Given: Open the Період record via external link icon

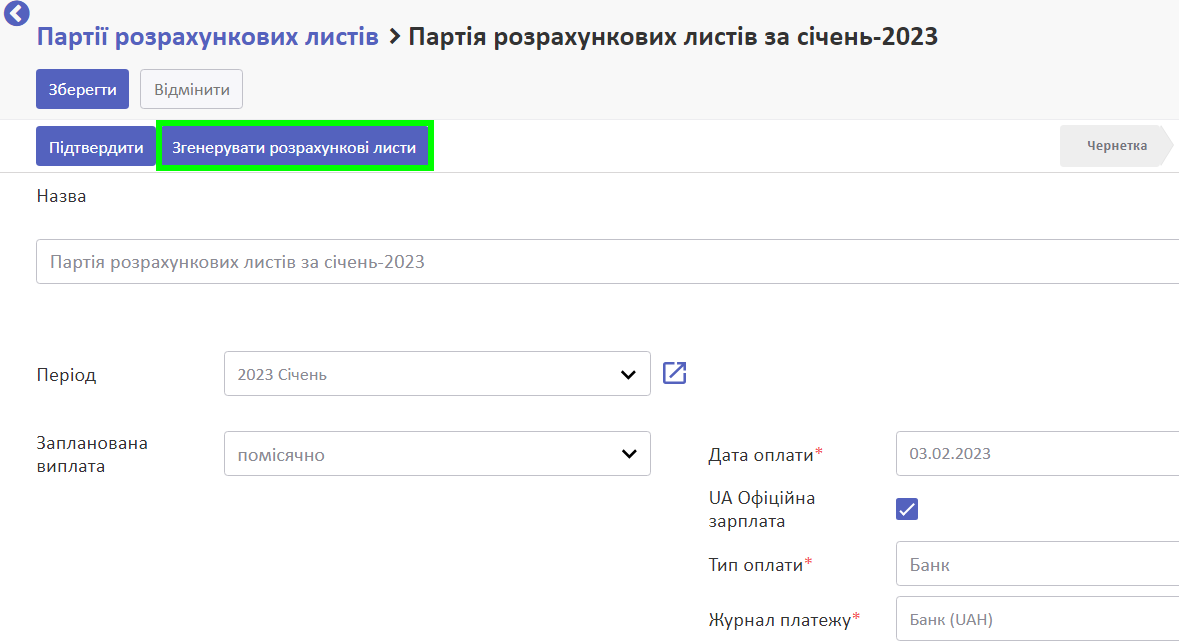Looking at the screenshot, I should [675, 374].
